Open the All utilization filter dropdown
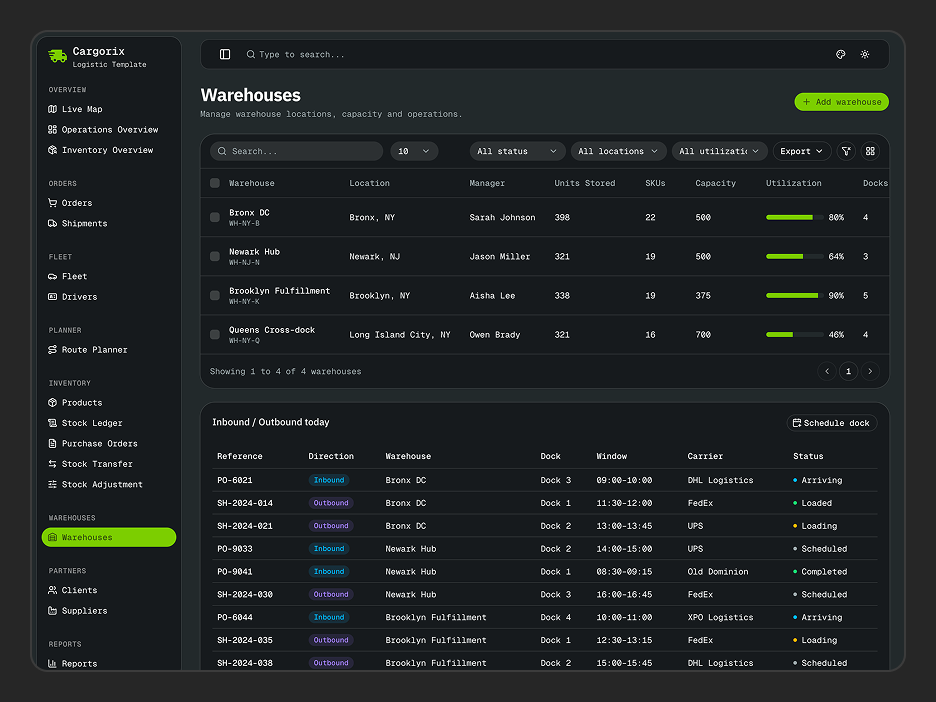936x702 pixels. click(719, 151)
